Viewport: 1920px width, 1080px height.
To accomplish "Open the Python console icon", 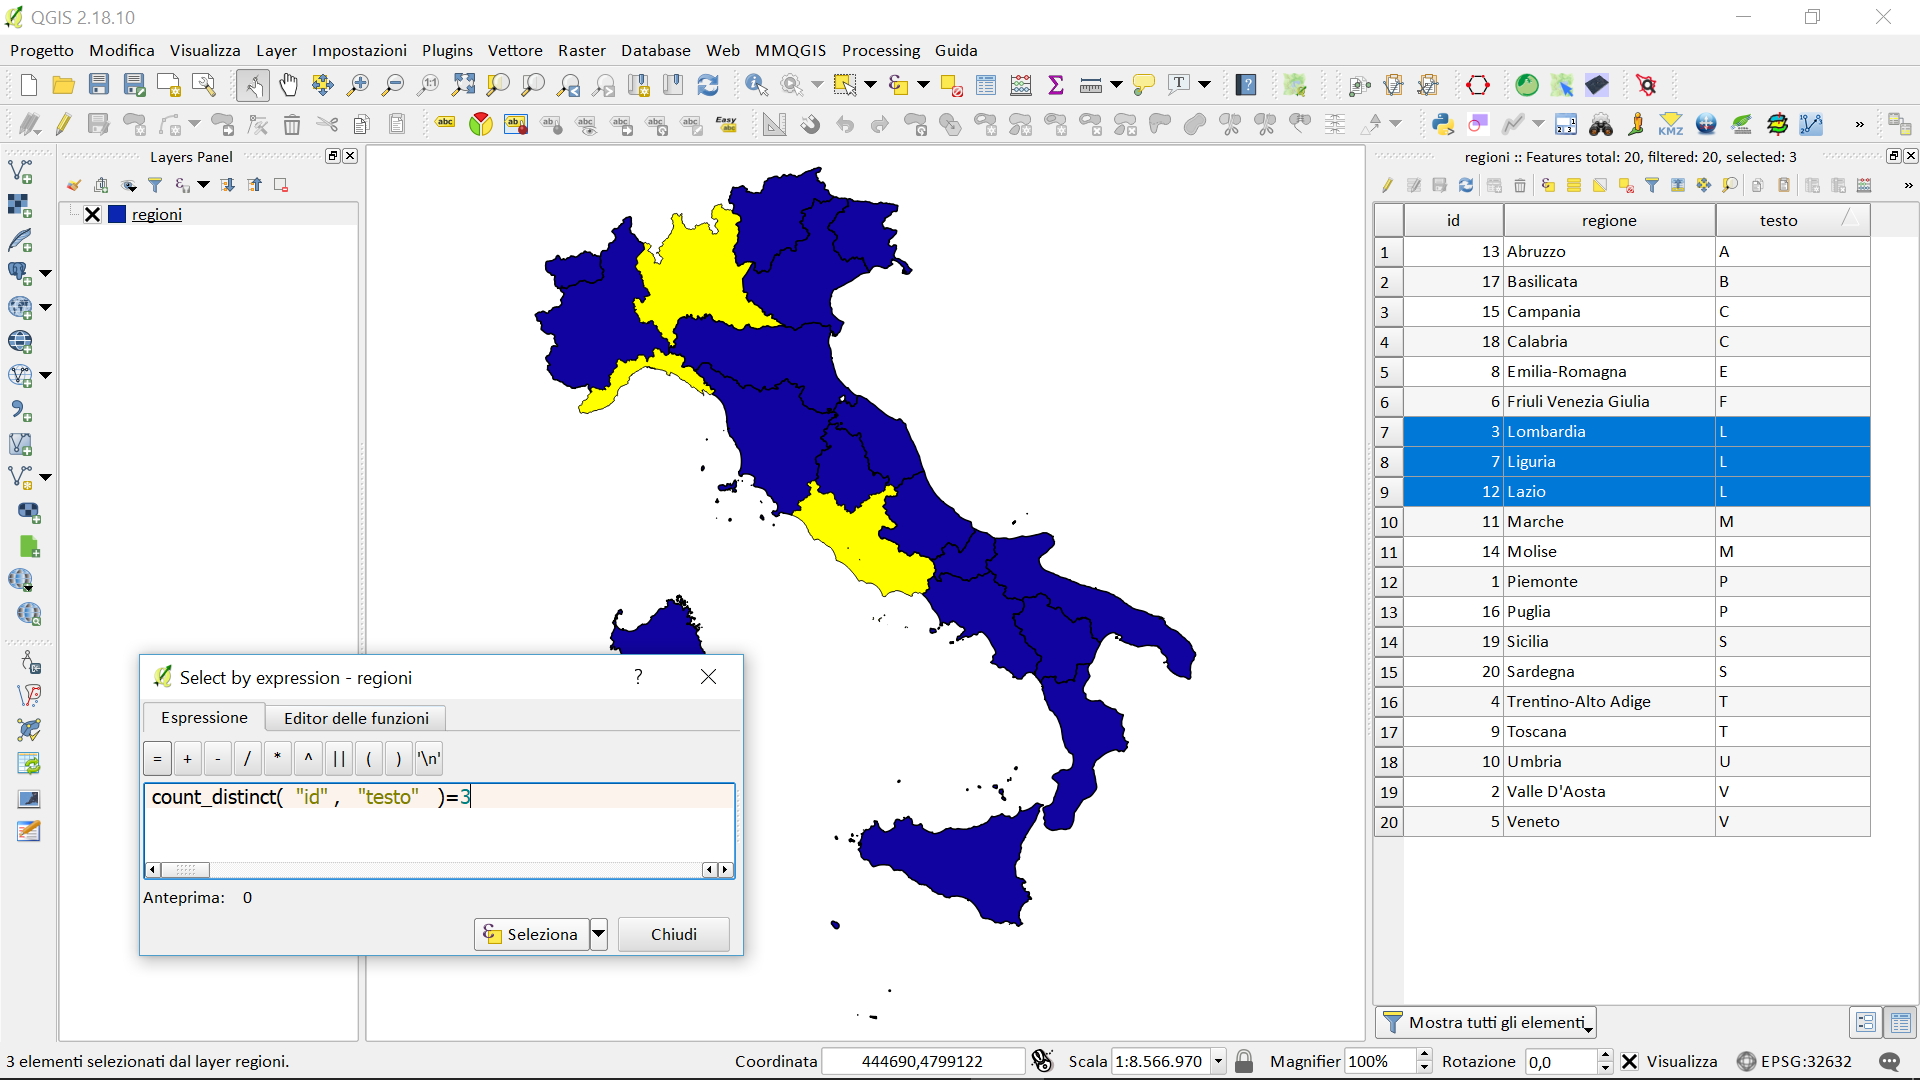I will [1442, 124].
